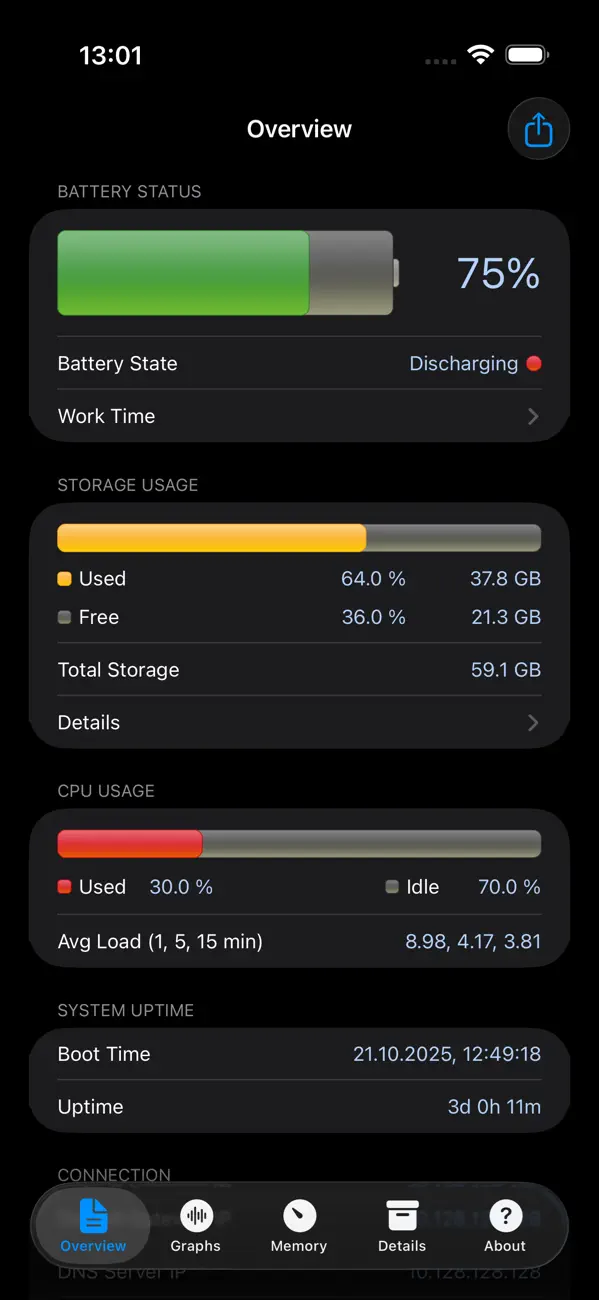Viewport: 599px width, 1300px height.
Task: Expand the Work Time disclosure chevron
Action: click(532, 416)
